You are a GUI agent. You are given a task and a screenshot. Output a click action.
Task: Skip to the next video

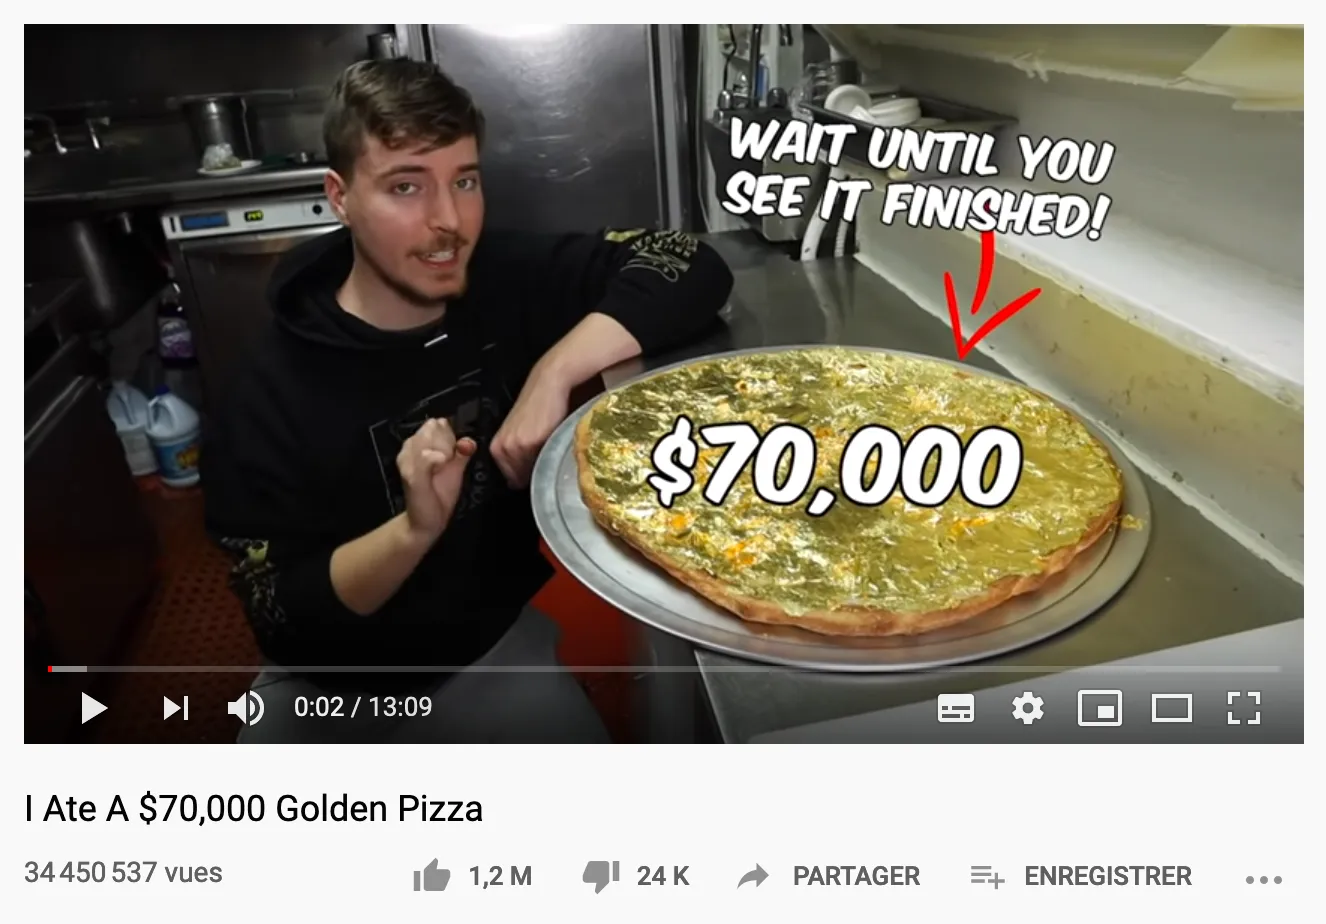(x=176, y=708)
